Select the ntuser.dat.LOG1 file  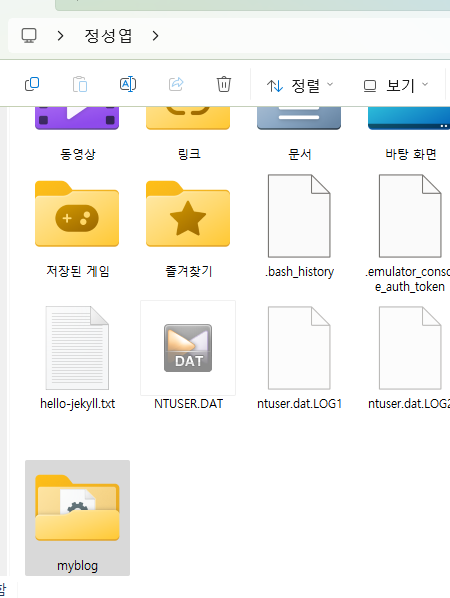click(299, 358)
